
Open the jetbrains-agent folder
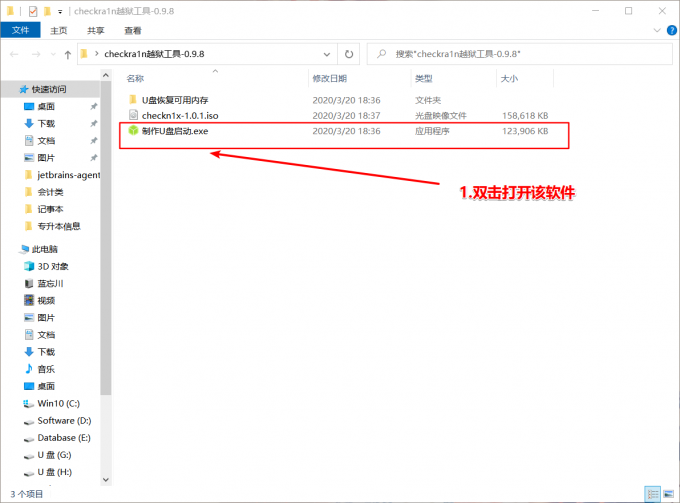68,175
